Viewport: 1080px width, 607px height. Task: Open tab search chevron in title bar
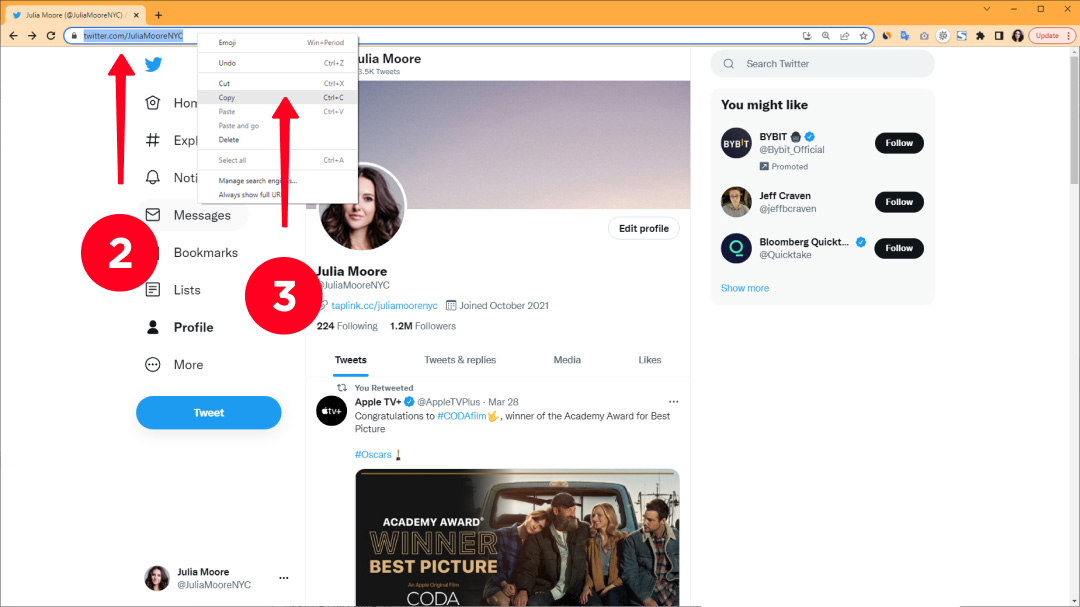[987, 9]
